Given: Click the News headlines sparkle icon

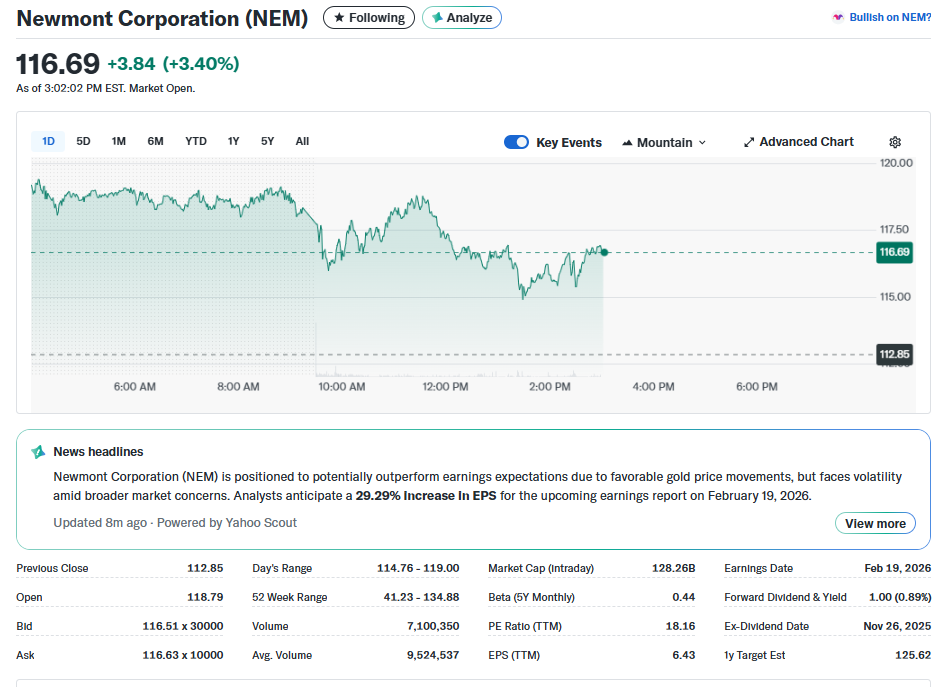Looking at the screenshot, I should tap(39, 452).
